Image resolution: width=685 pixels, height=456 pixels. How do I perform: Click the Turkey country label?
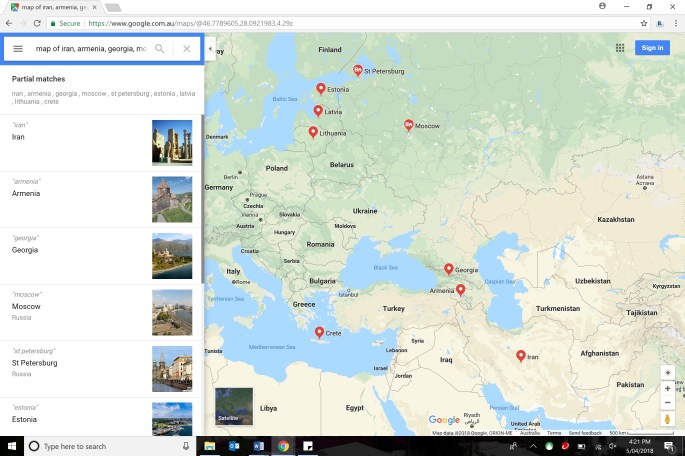tap(394, 308)
